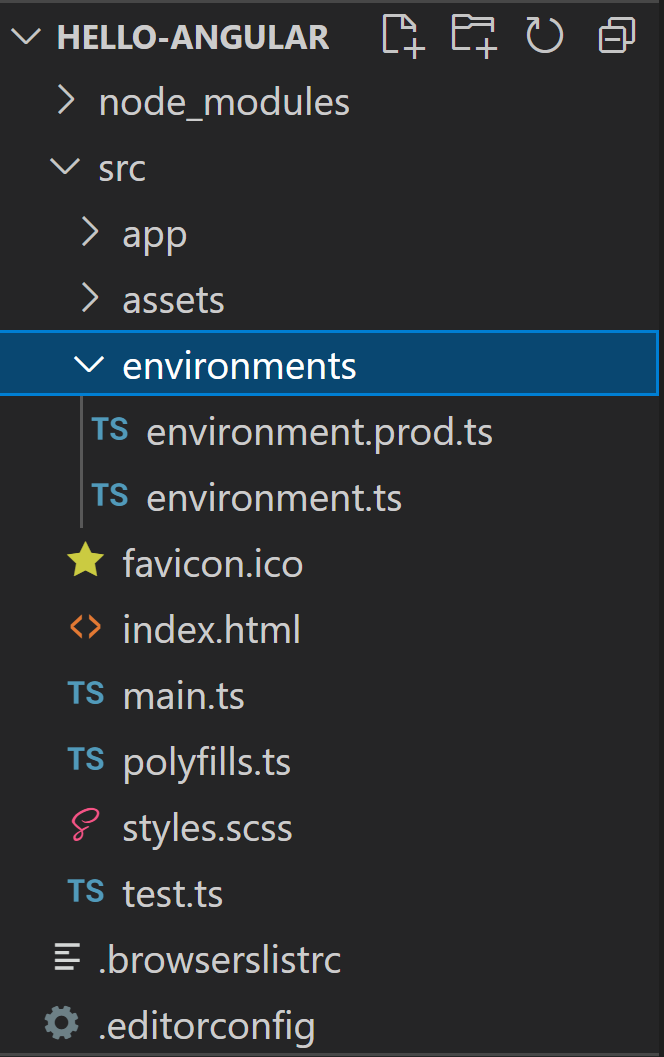Viewport: 664px width, 1057px height.
Task: Select the HELLO-ANGULAR header title
Action: point(193,37)
